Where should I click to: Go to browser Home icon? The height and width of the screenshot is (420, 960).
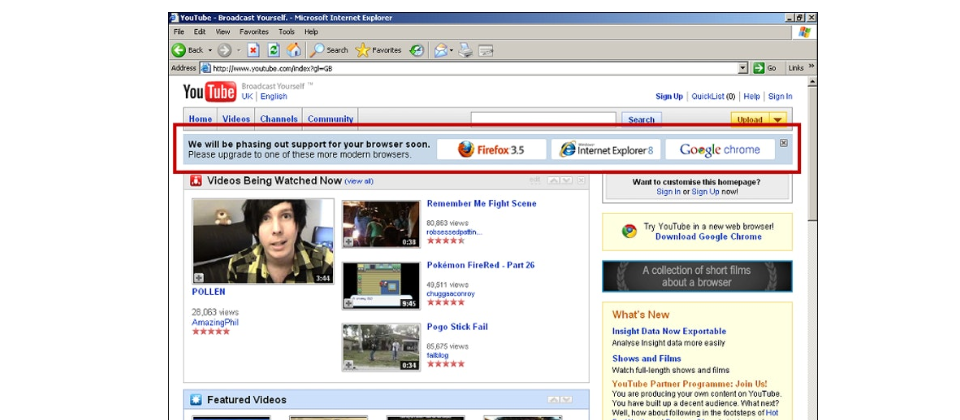coord(293,50)
